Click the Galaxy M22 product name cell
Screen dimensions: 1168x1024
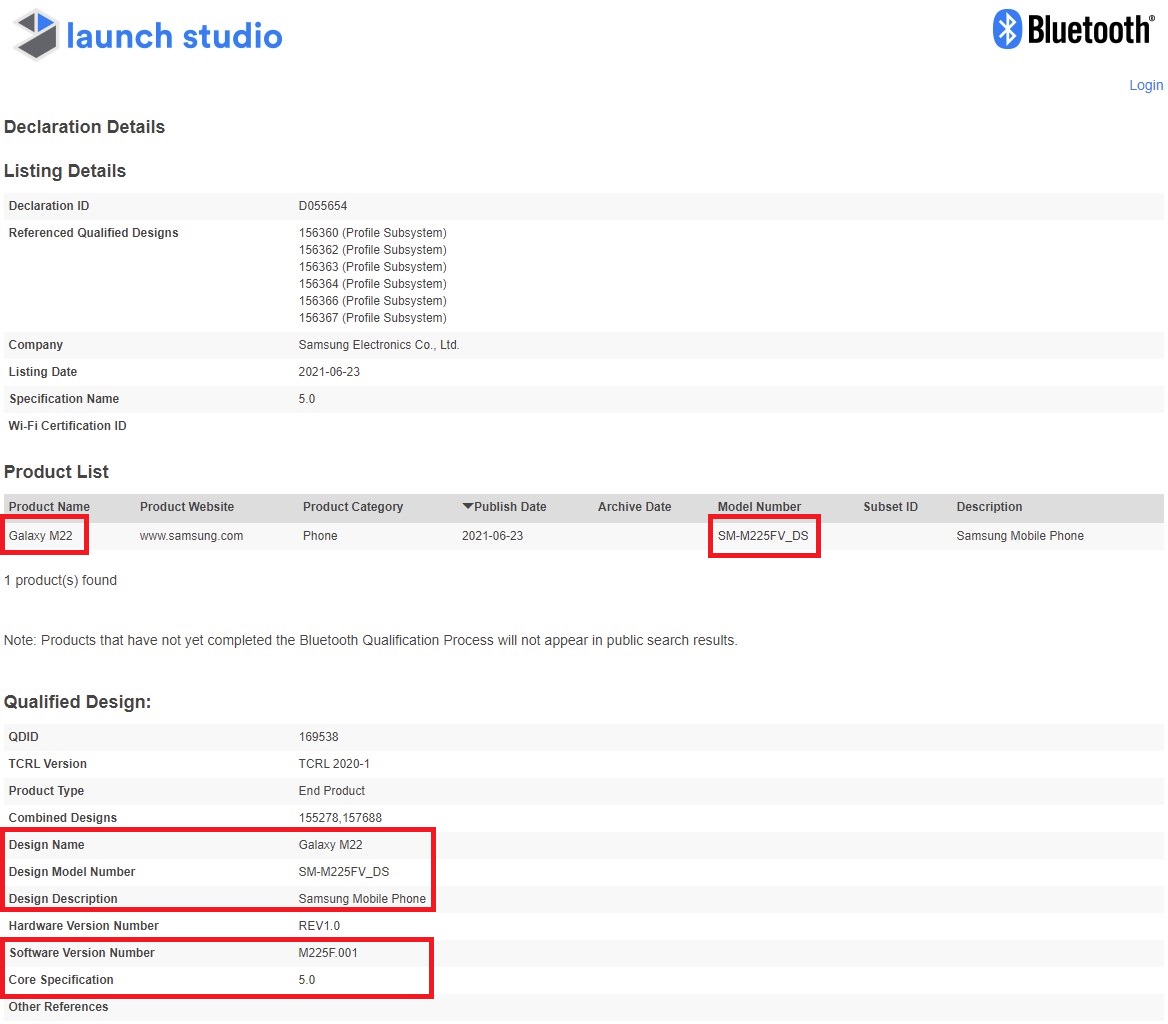pyautogui.click(x=41, y=536)
